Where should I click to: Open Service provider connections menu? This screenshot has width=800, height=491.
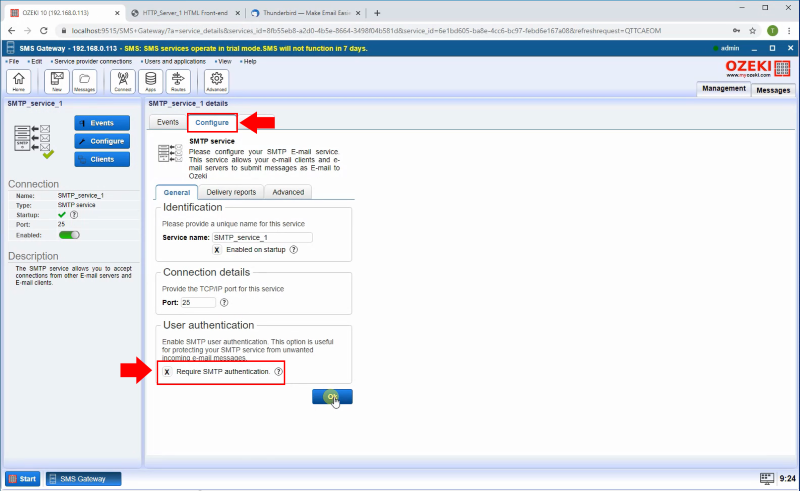(x=92, y=61)
